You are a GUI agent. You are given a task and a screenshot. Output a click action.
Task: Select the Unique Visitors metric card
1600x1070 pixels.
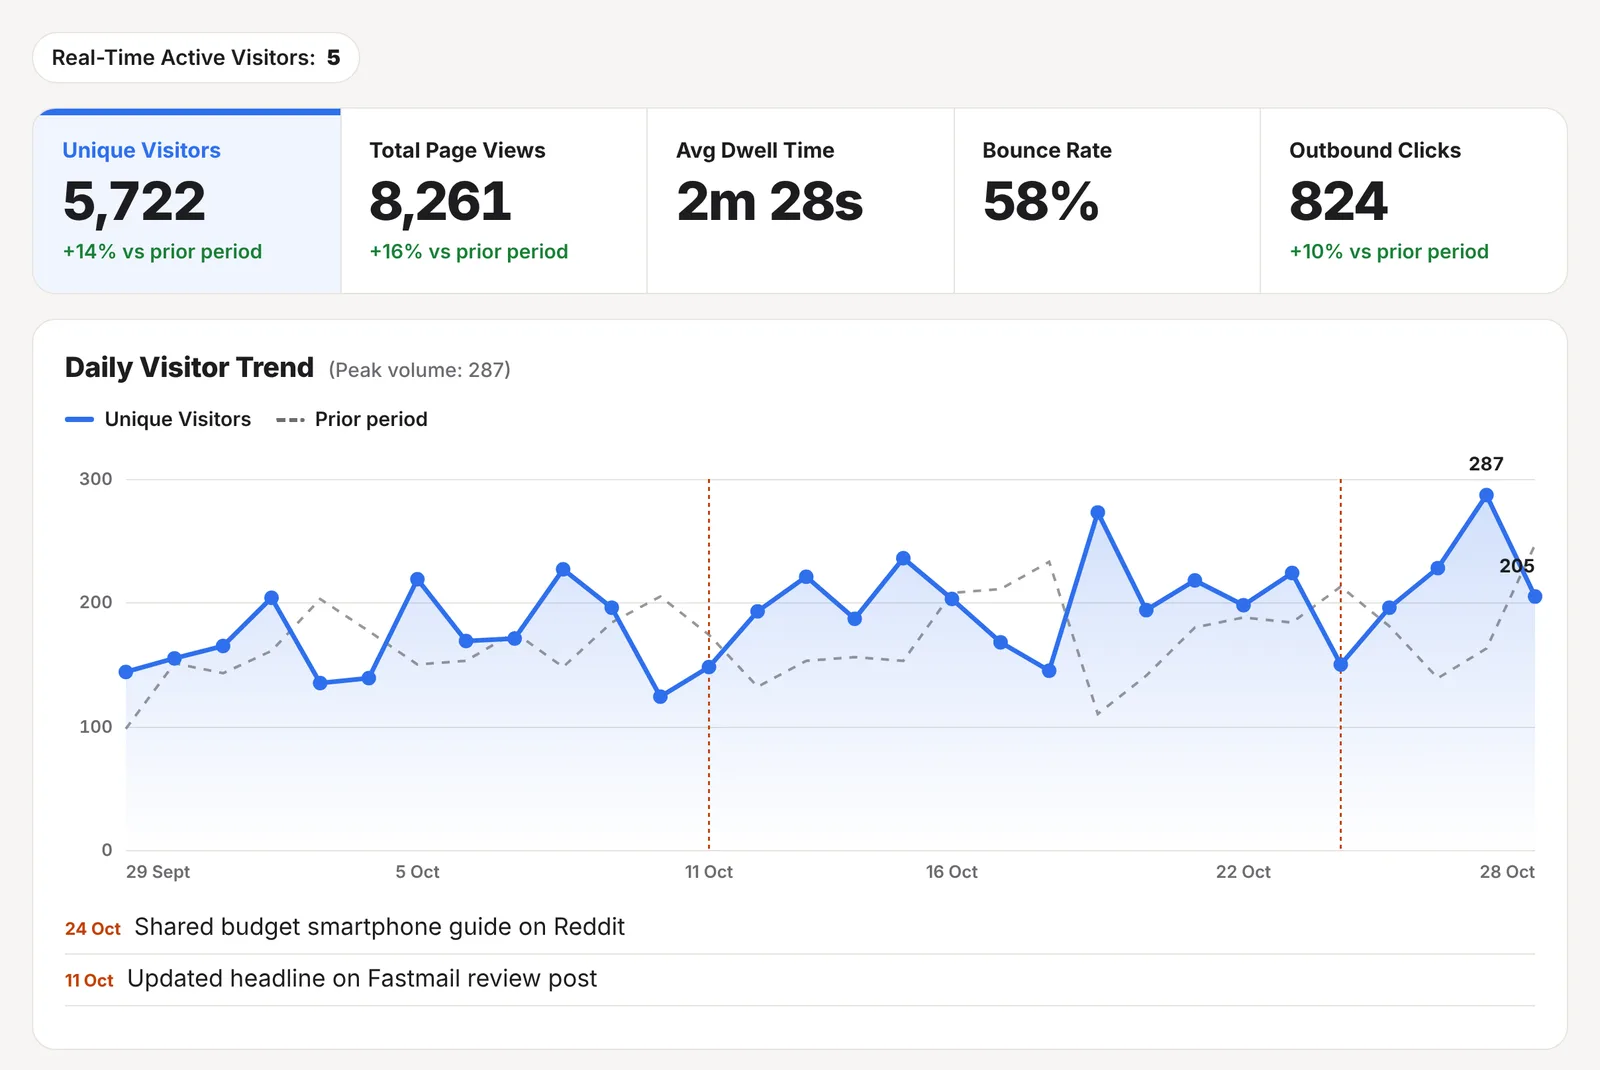click(x=187, y=201)
